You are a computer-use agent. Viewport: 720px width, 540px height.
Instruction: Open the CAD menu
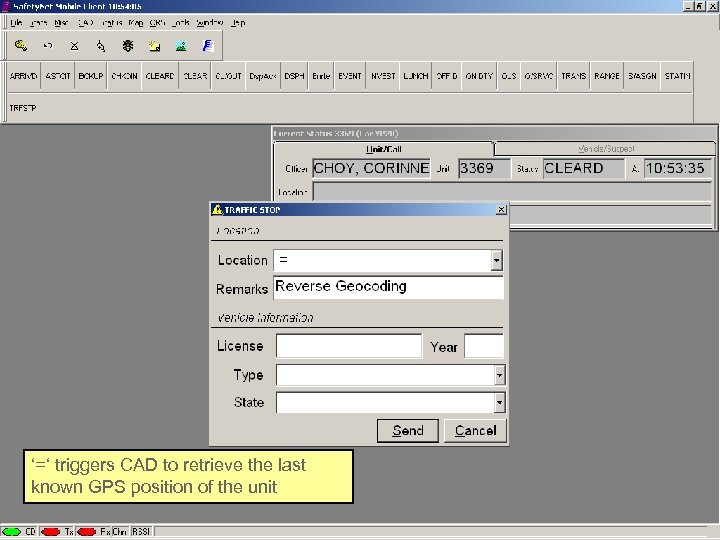(x=86, y=22)
